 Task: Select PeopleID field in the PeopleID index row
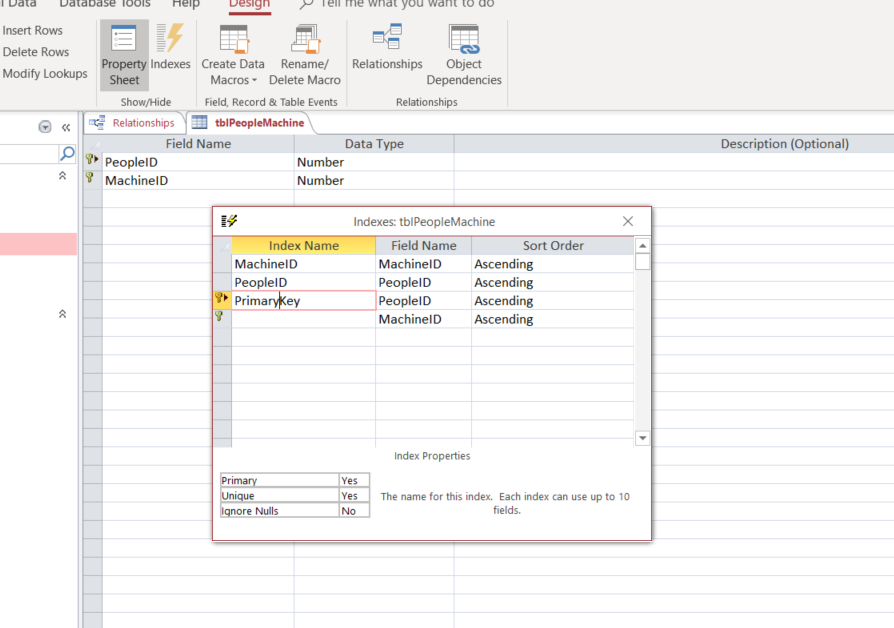(x=424, y=282)
